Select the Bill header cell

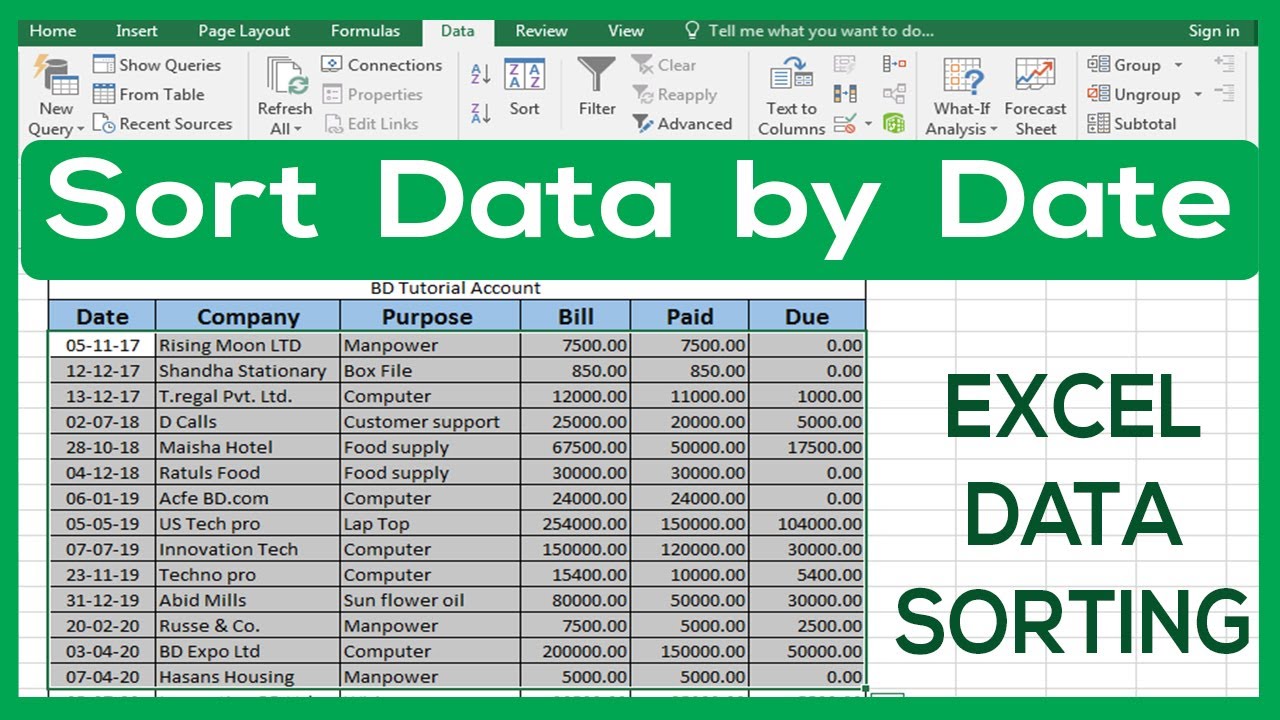tap(575, 317)
